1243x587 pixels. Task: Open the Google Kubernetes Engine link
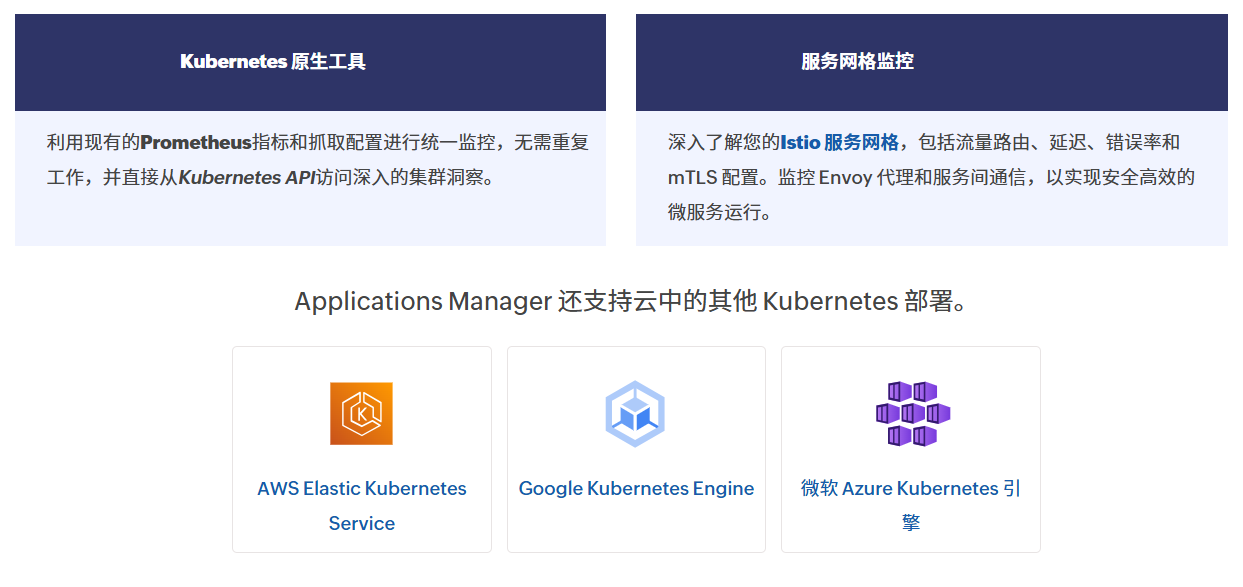635,489
